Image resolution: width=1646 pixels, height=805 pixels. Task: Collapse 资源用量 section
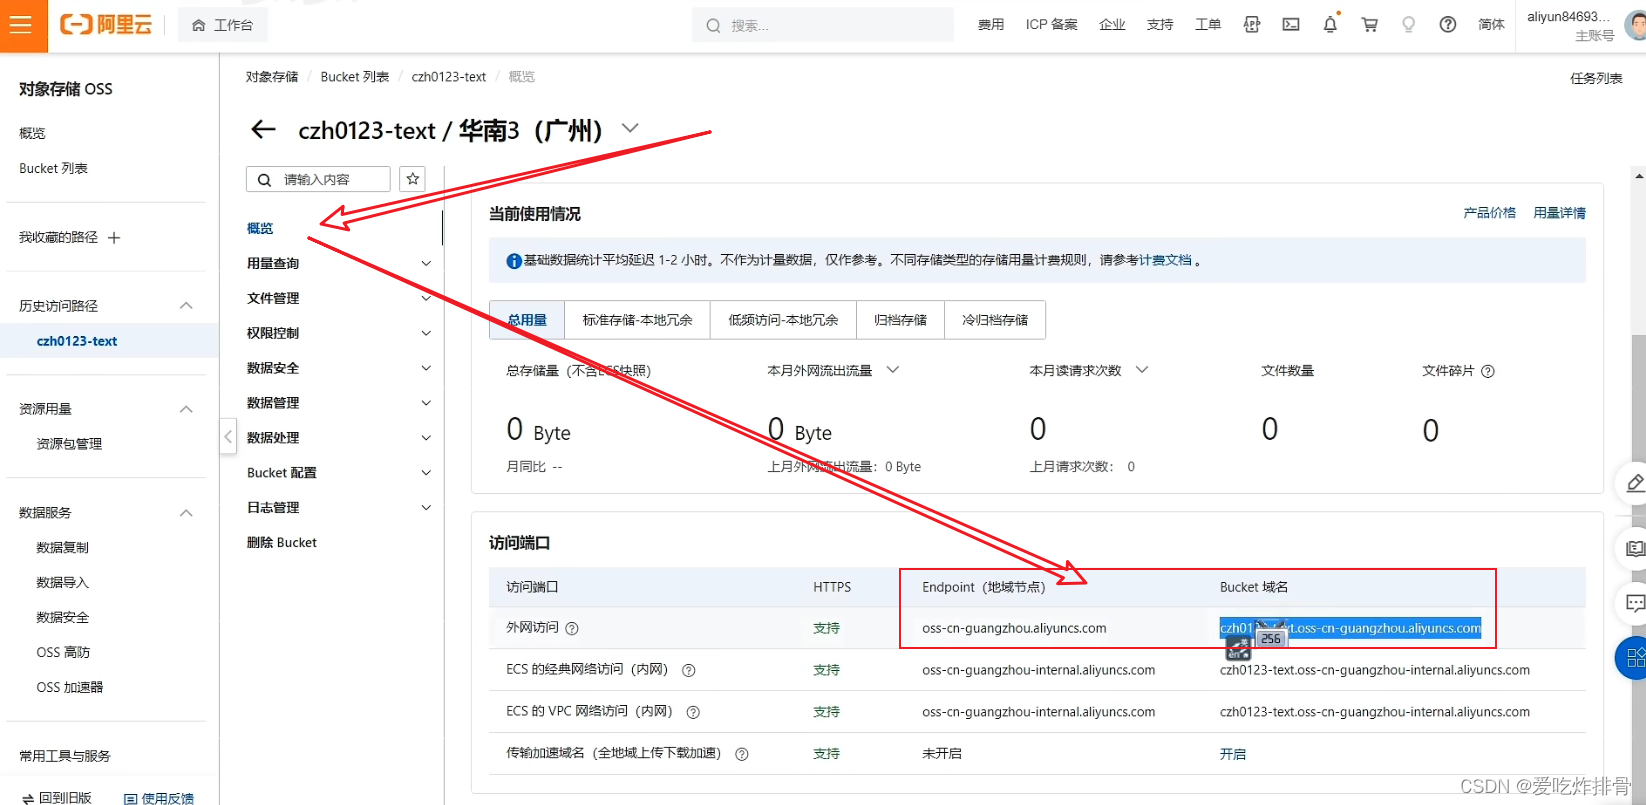coord(186,409)
